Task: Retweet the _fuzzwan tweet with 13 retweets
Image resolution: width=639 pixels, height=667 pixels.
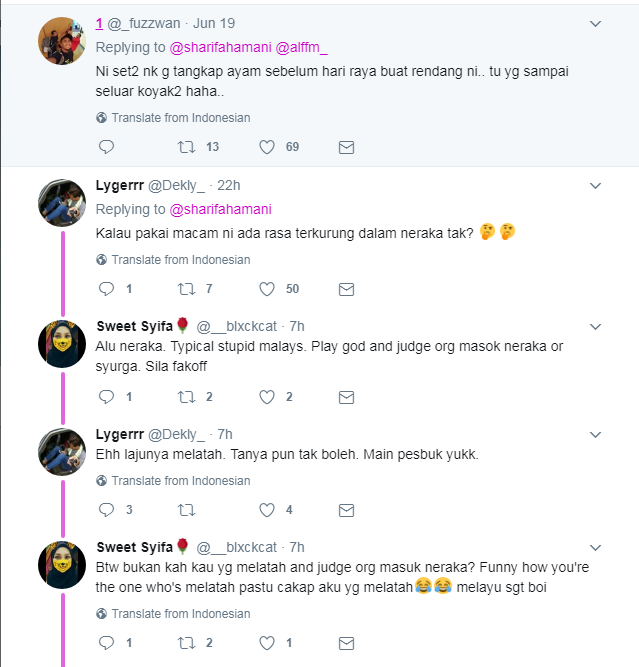Action: (x=186, y=147)
